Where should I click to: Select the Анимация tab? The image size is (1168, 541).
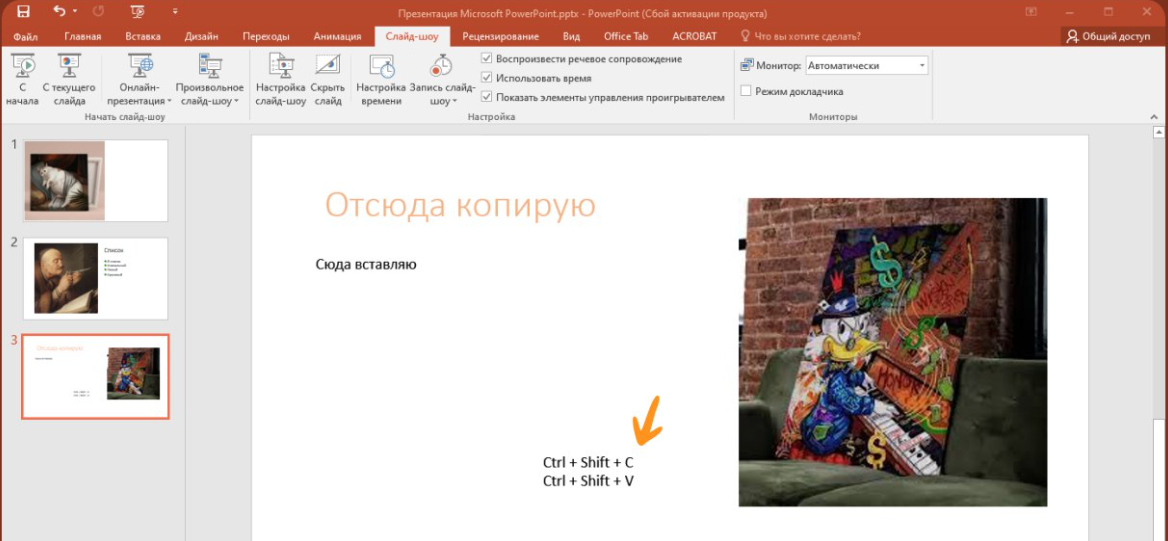pos(337,36)
